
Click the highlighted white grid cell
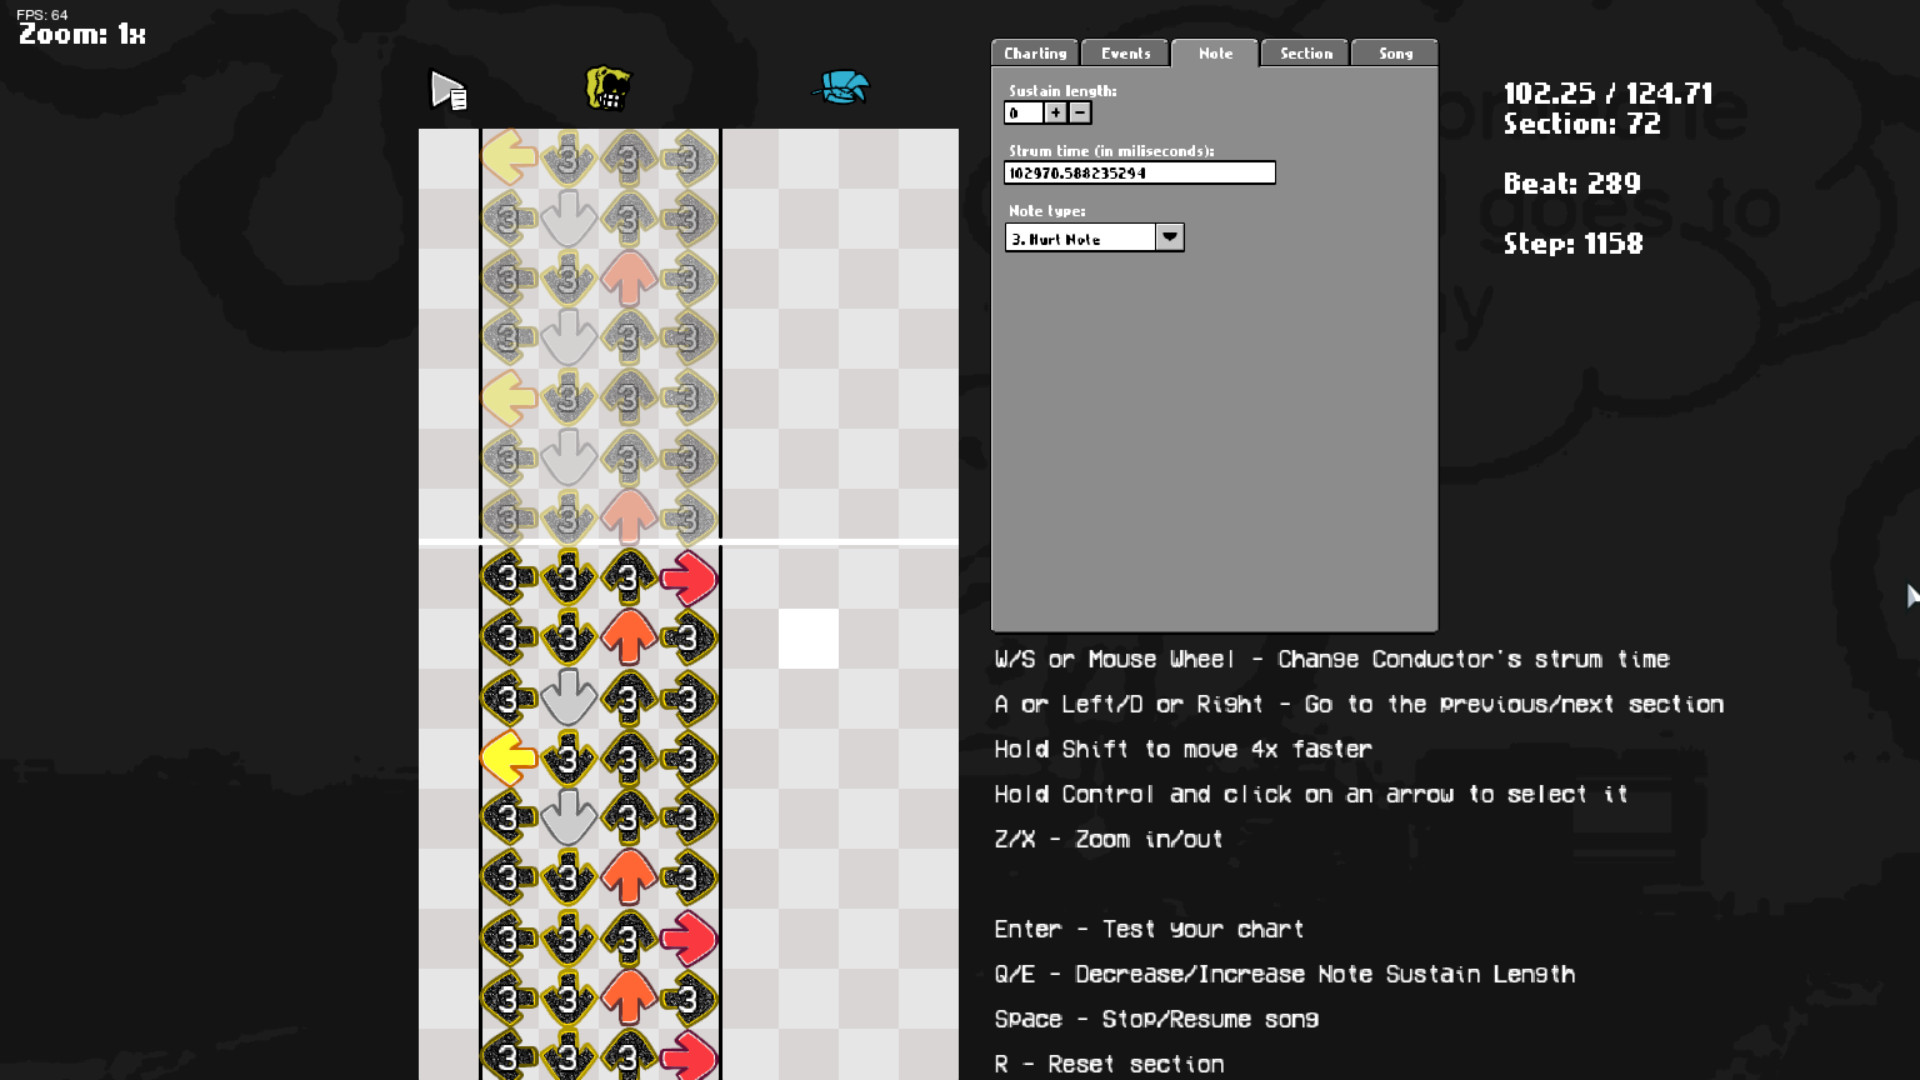tap(809, 636)
